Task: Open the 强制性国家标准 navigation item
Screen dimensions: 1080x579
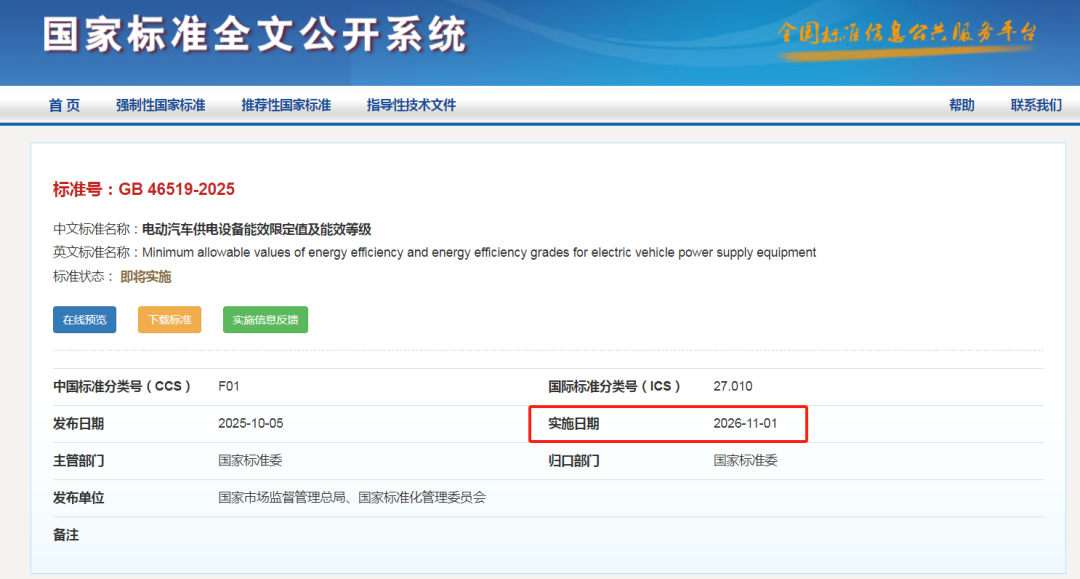Action: click(x=160, y=105)
